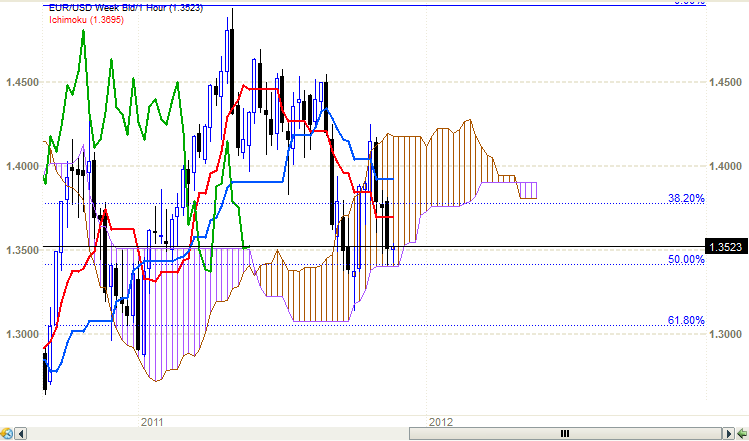The height and width of the screenshot is (441, 749).
Task: Click the 50.00% Fibonacci level label
Action: pos(686,259)
